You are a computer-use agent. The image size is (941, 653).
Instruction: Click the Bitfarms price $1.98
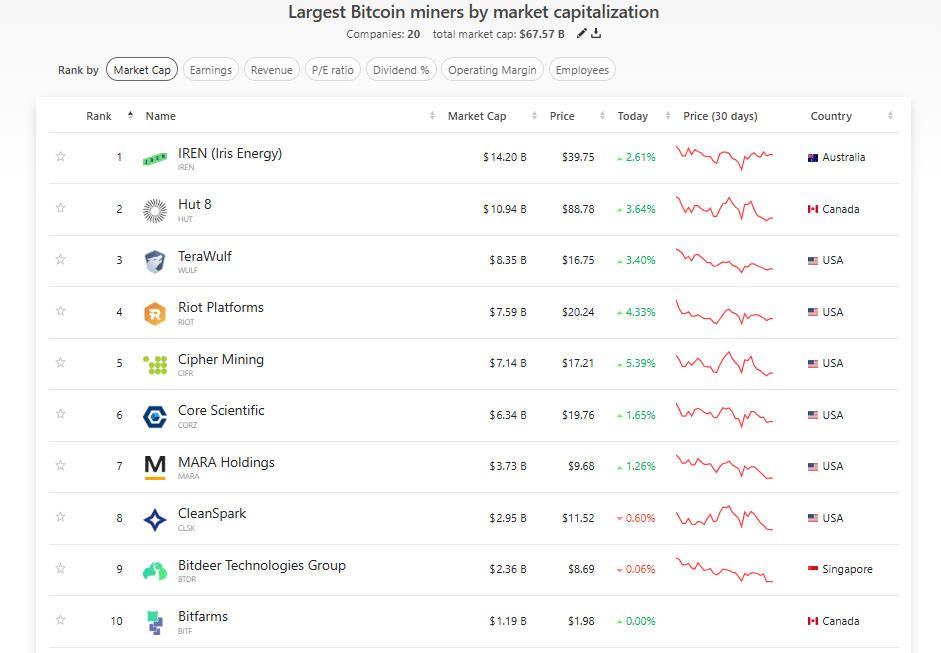pyautogui.click(x=581, y=621)
